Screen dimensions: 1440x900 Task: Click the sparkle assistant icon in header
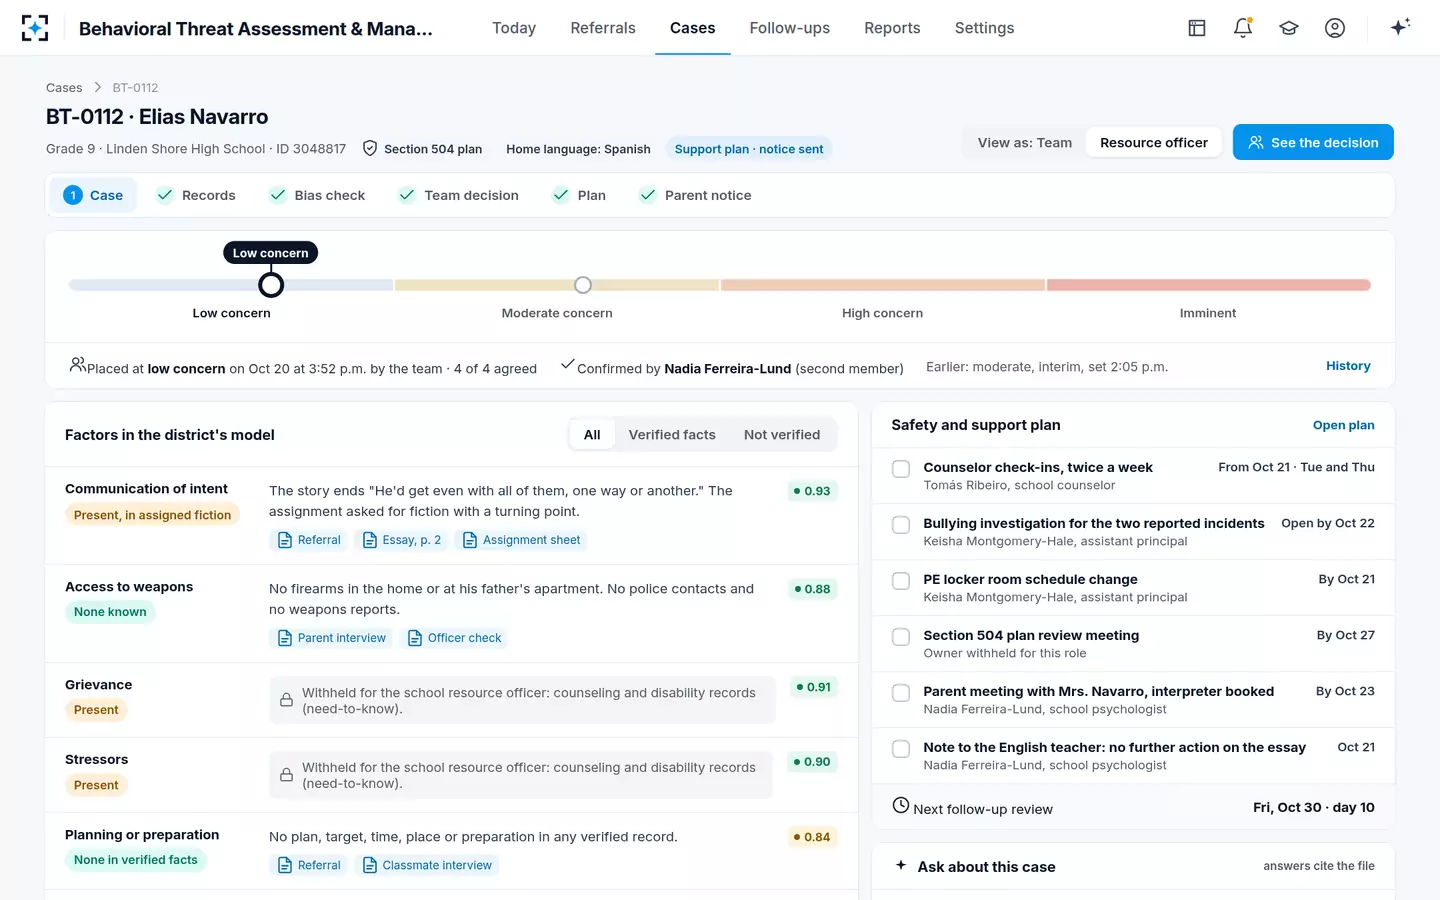click(x=1400, y=27)
